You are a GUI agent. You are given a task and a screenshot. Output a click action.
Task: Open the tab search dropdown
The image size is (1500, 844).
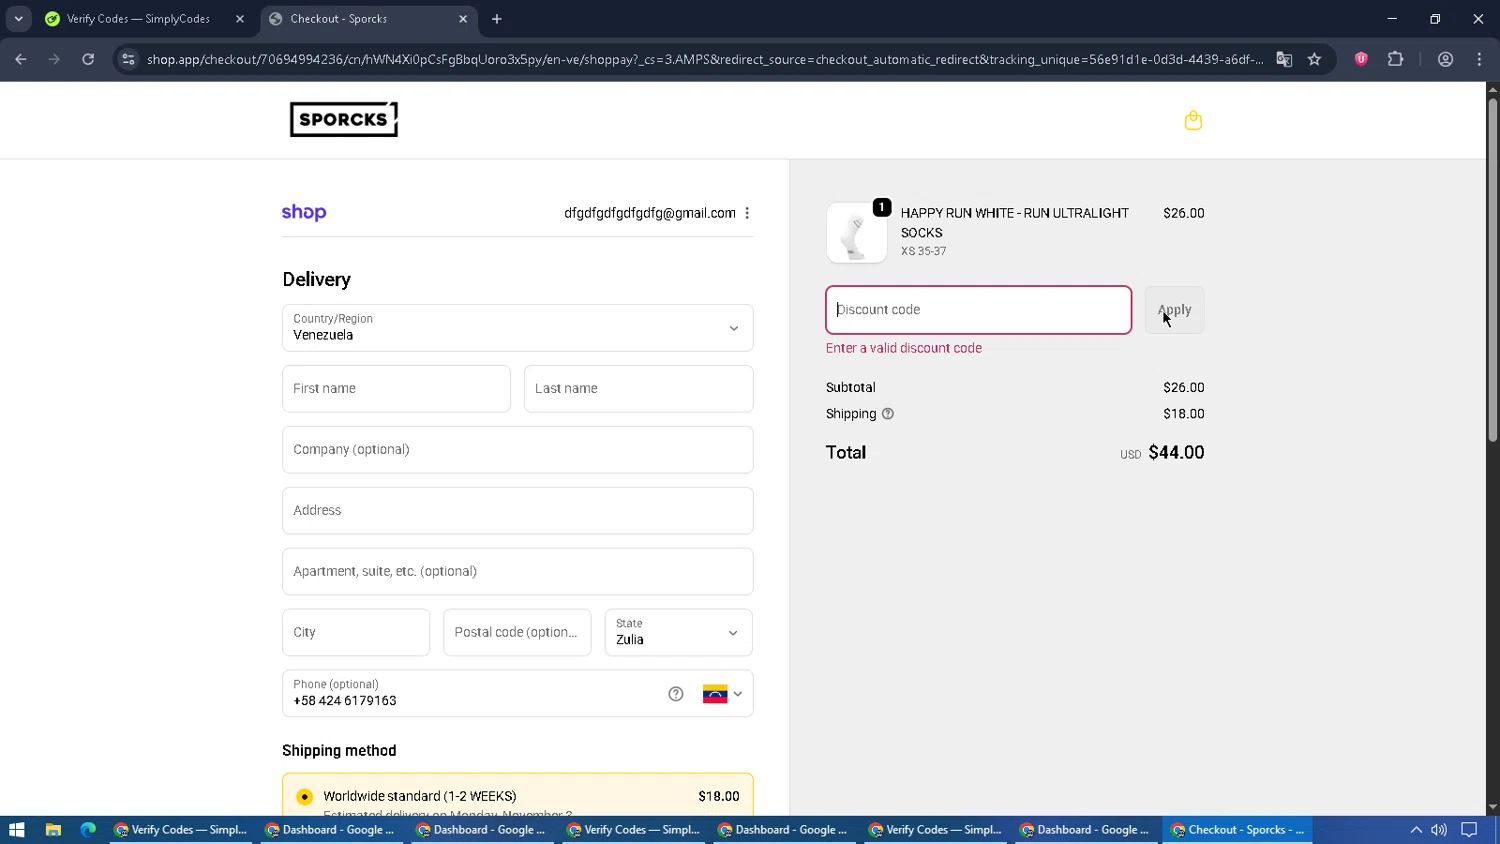18,19
